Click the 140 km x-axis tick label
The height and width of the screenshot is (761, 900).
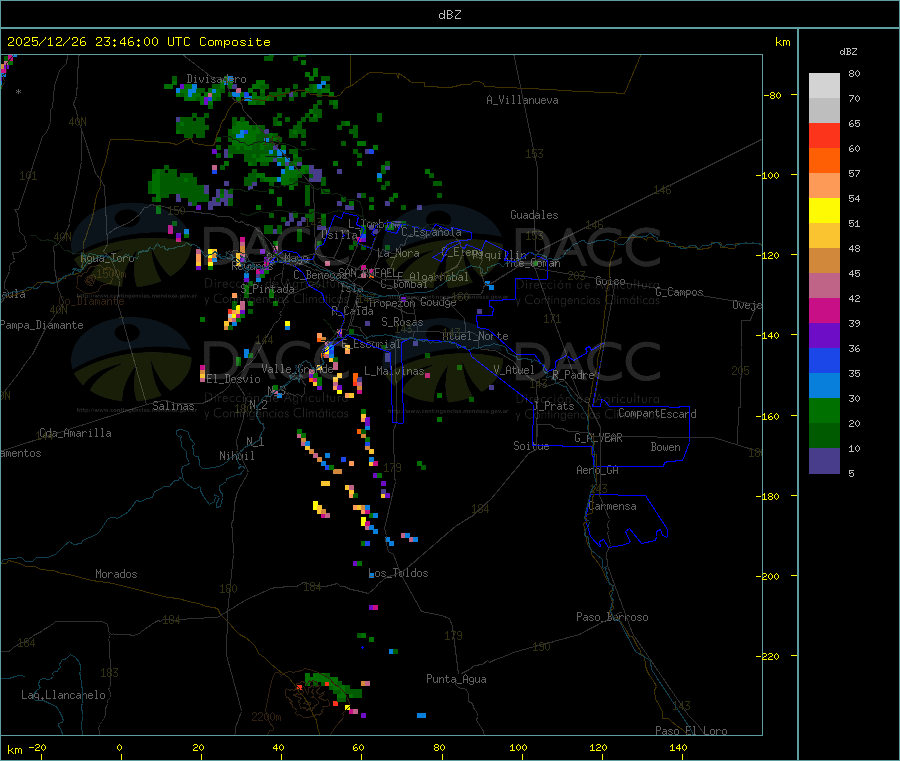click(678, 747)
